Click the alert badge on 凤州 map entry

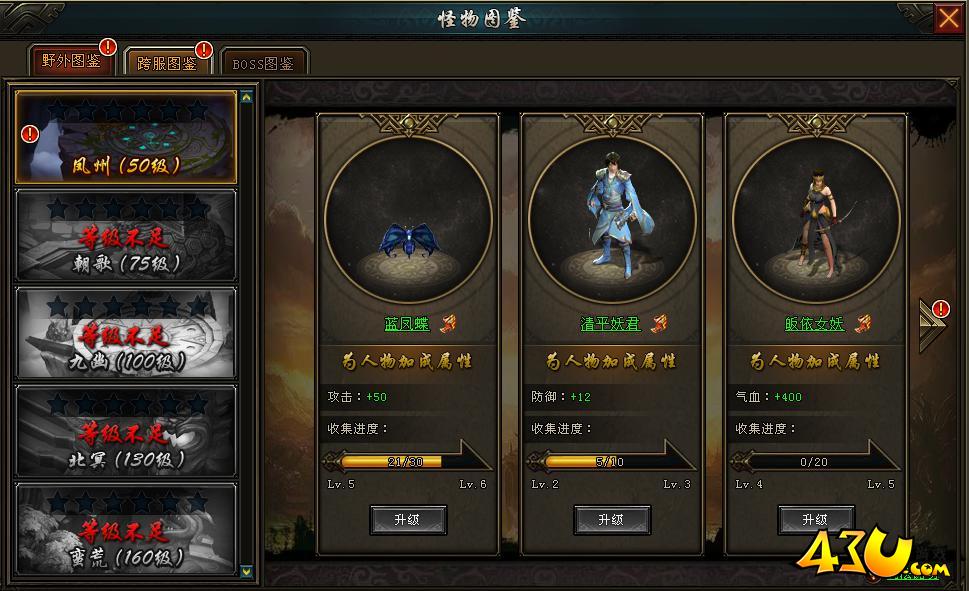30,134
